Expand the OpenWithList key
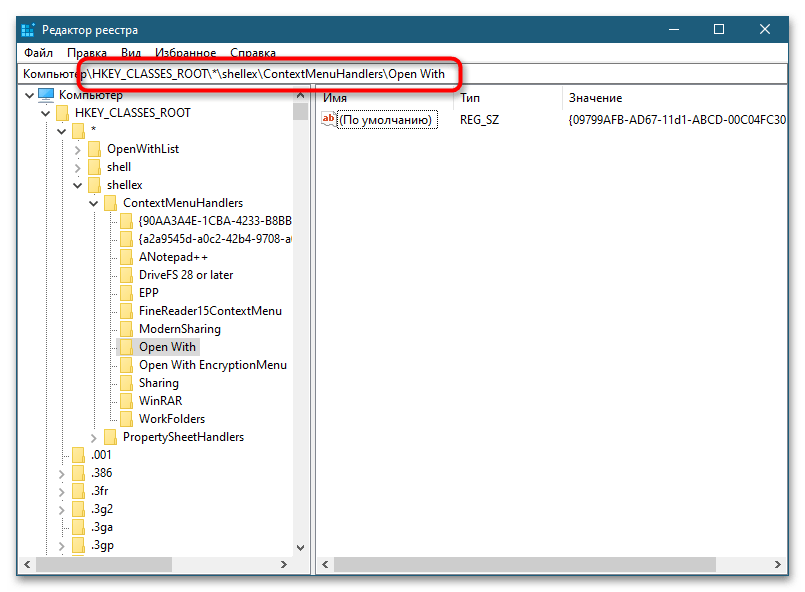Screen dimensions: 805x592 pos(78,149)
